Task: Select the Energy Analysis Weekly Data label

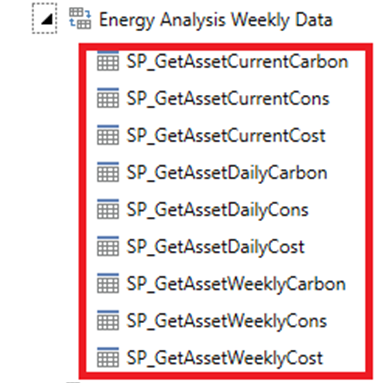Action: click(x=216, y=20)
